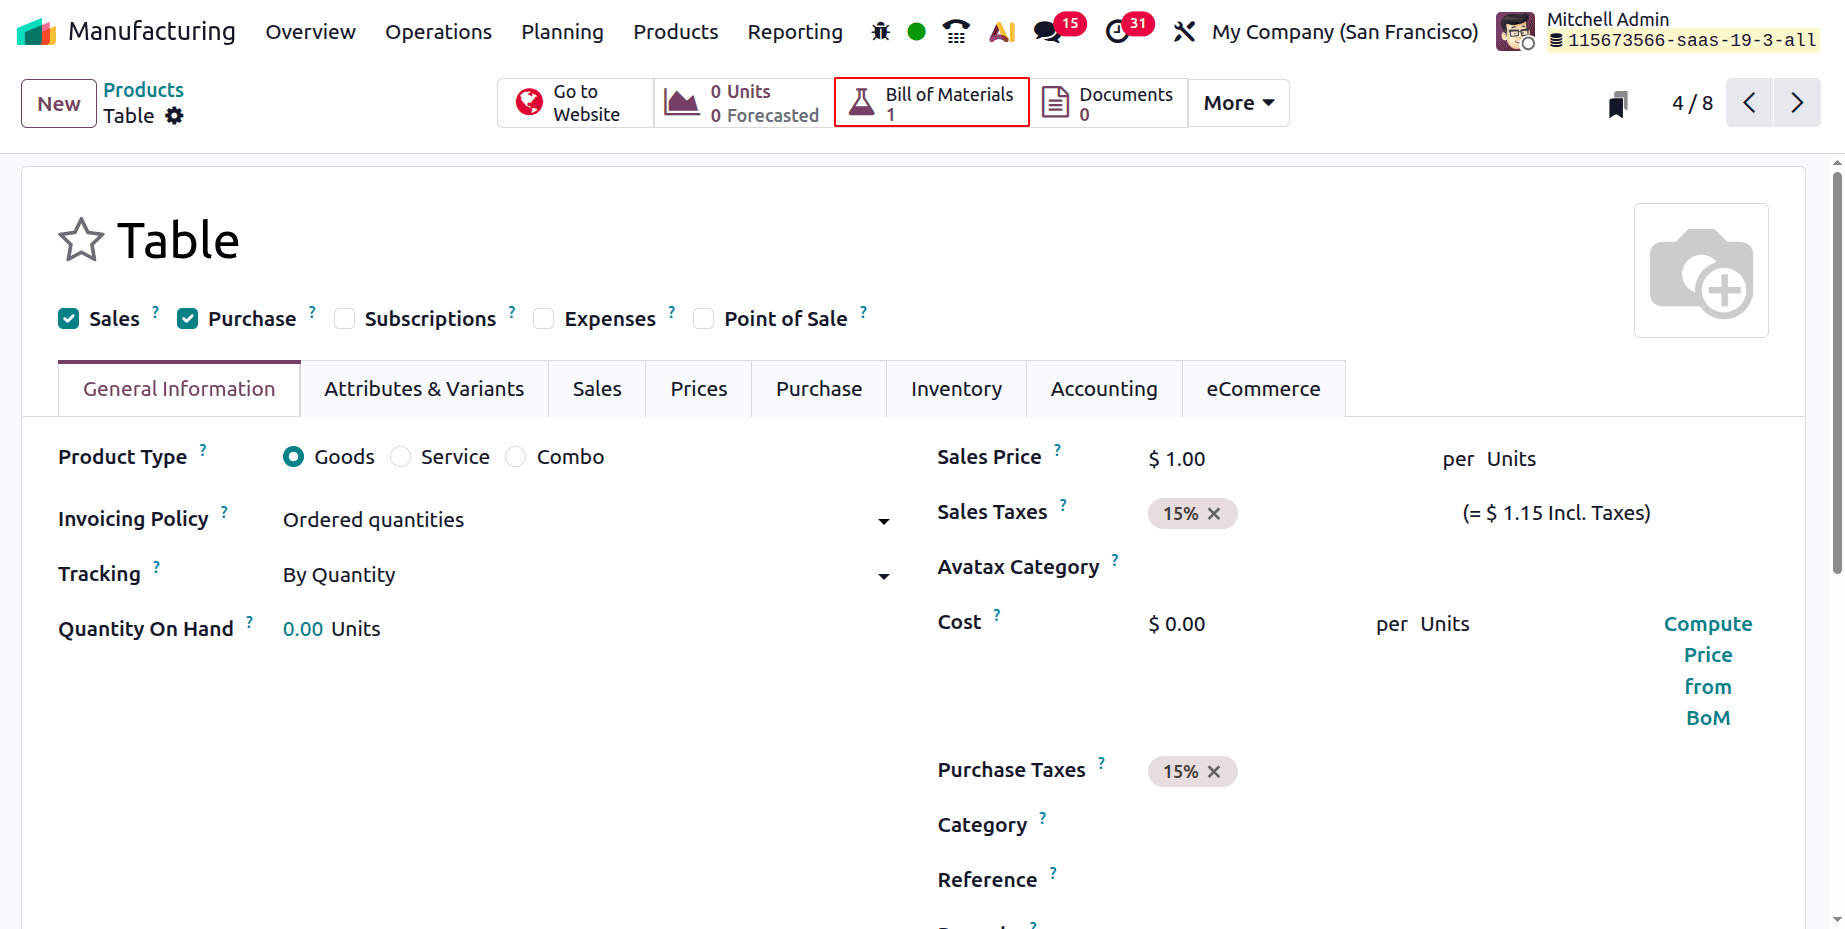Go to next record arrow
Image resolution: width=1845 pixels, height=929 pixels.
tap(1797, 103)
